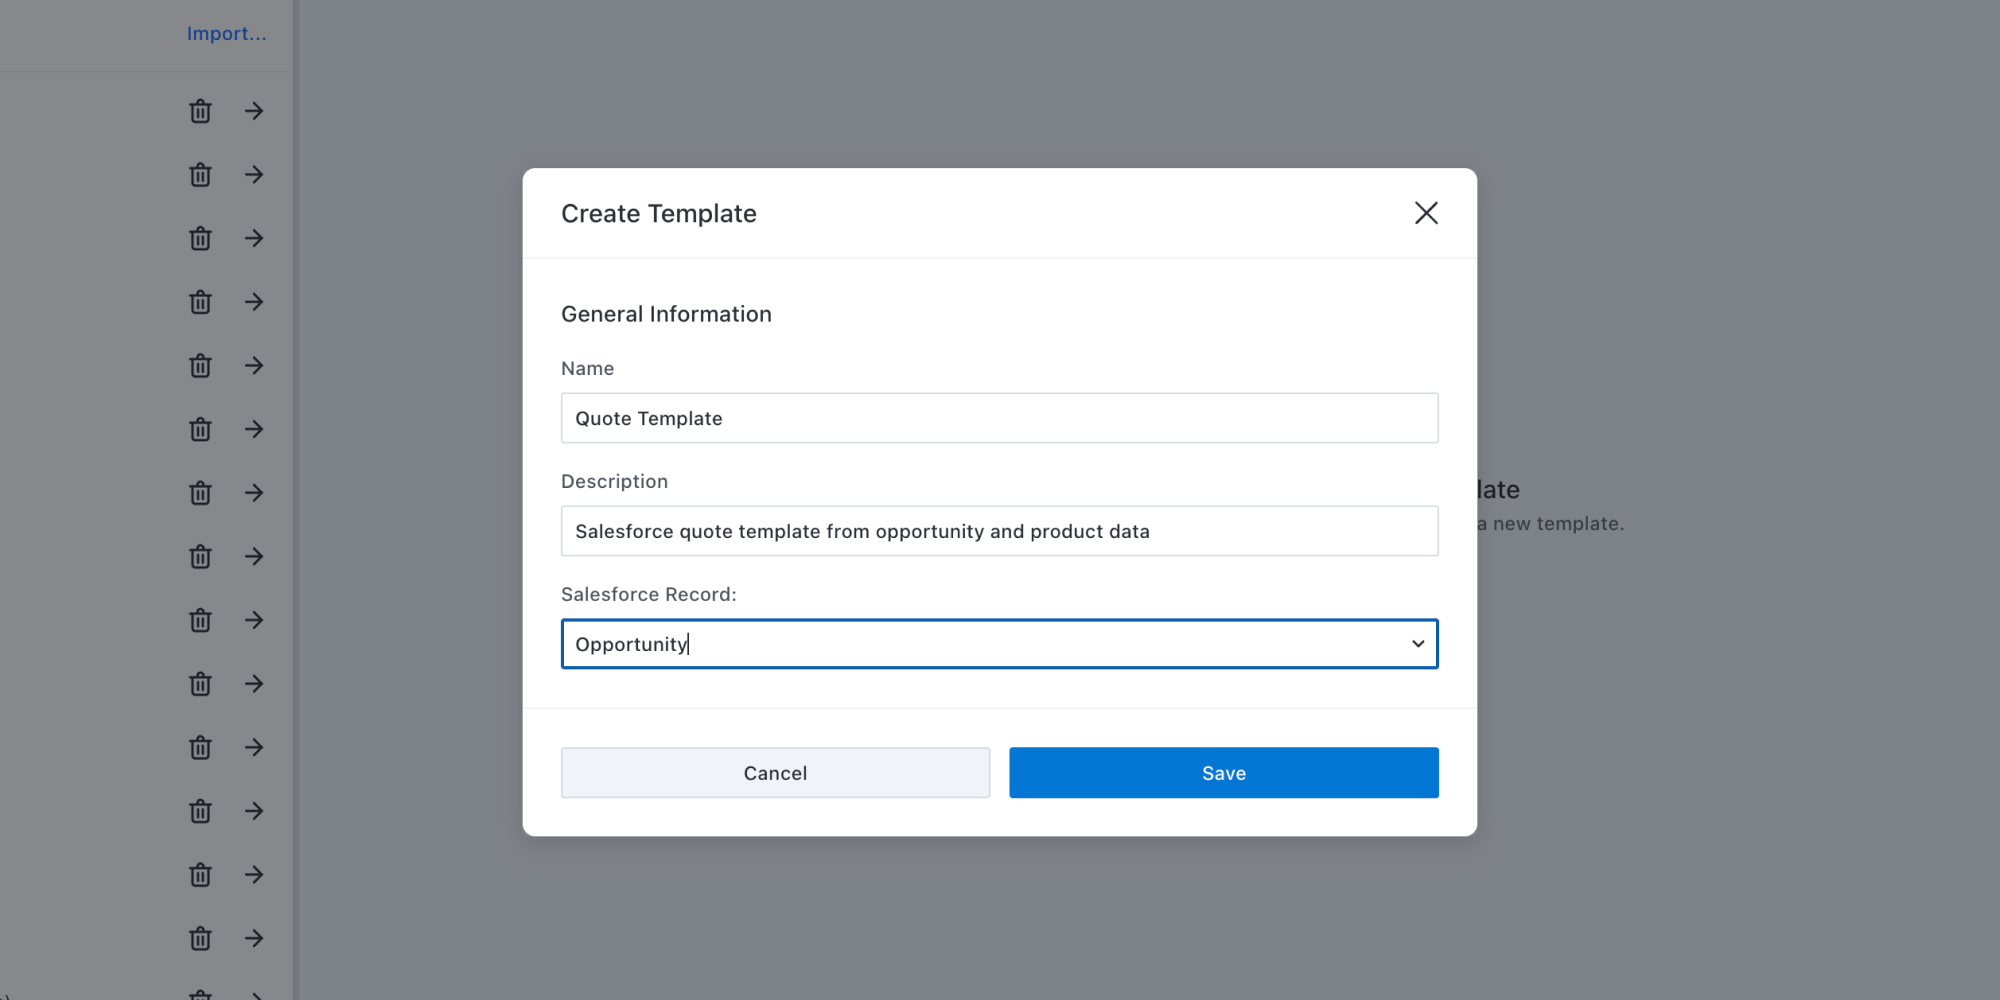Click the trash icon on the second template row
Image resolution: width=2000 pixels, height=1000 pixels.
(200, 174)
